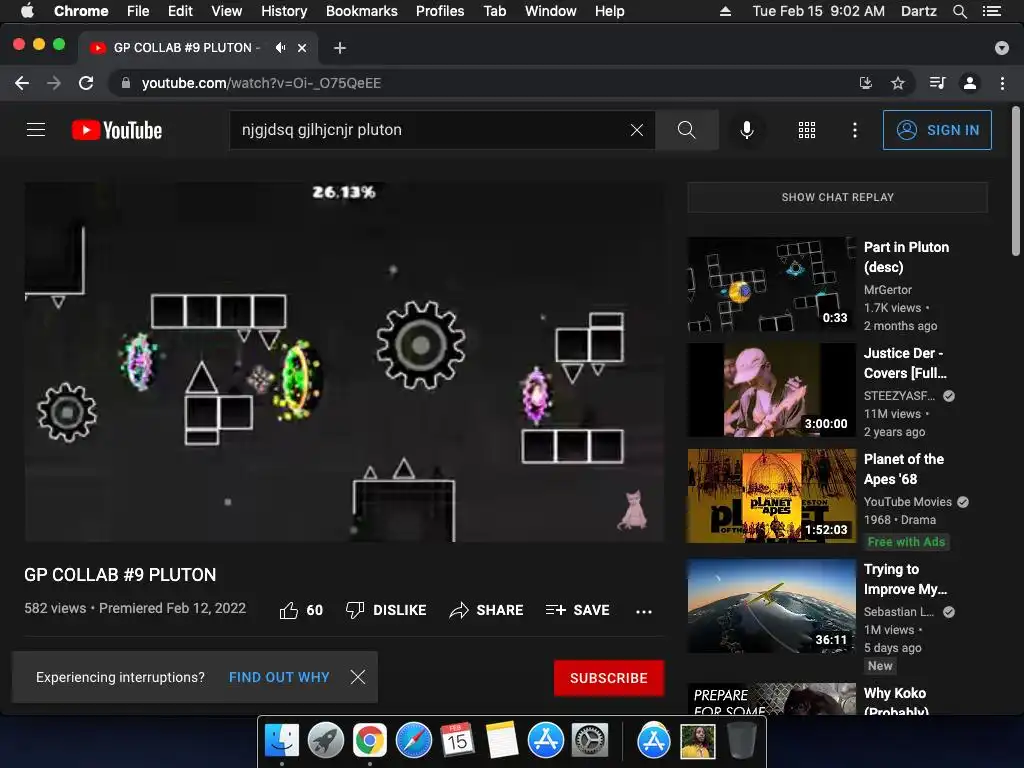Open Chrome profile avatar menu
The image size is (1024, 768).
(x=970, y=83)
